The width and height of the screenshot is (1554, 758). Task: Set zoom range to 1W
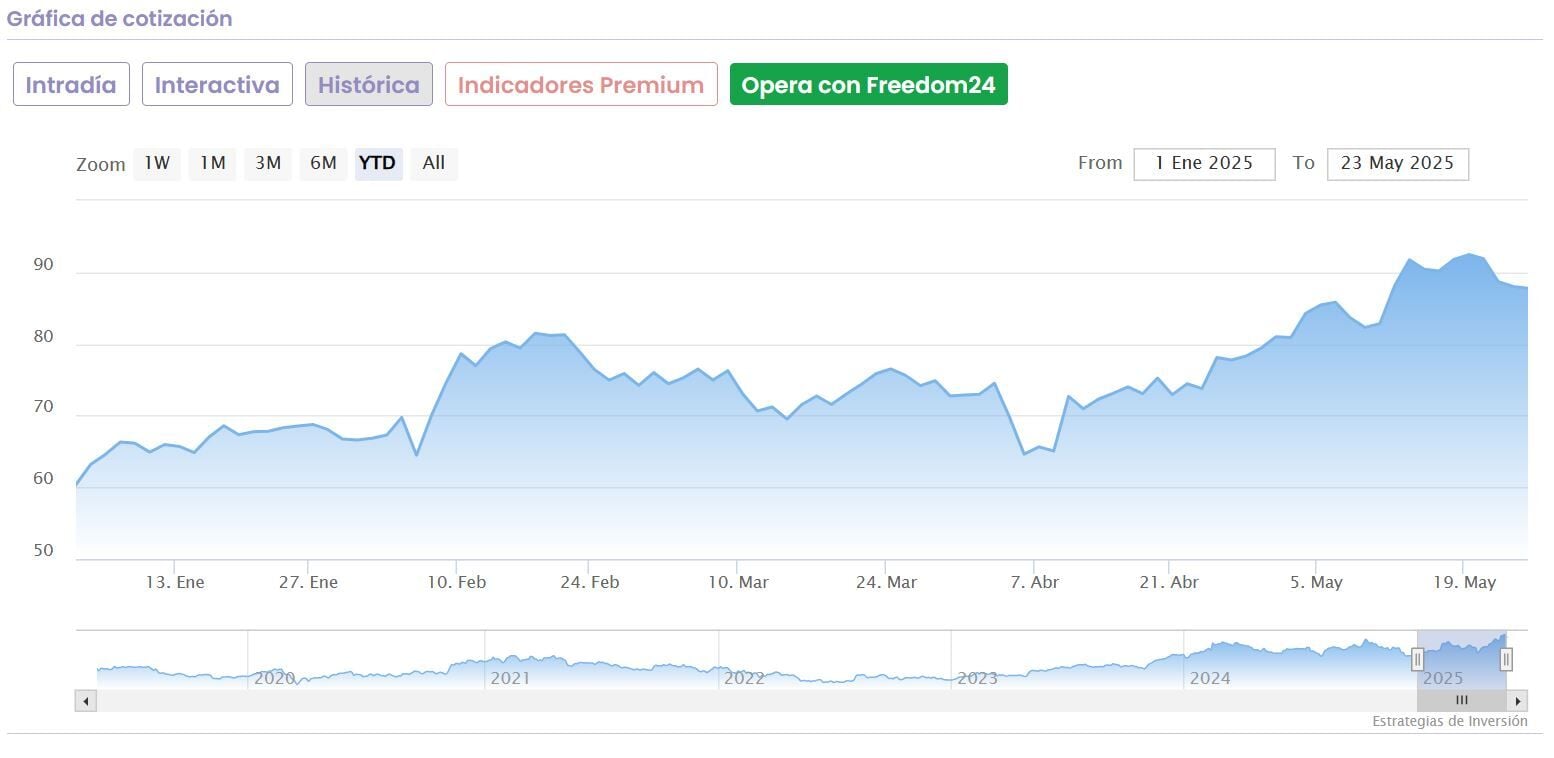click(x=157, y=163)
